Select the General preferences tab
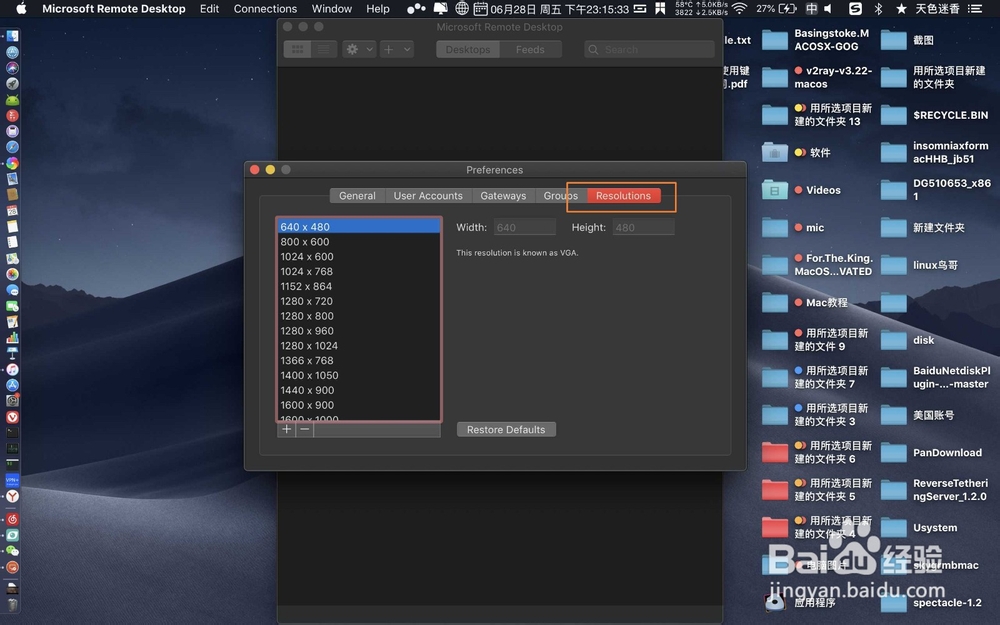The width and height of the screenshot is (1000, 625). 356,195
